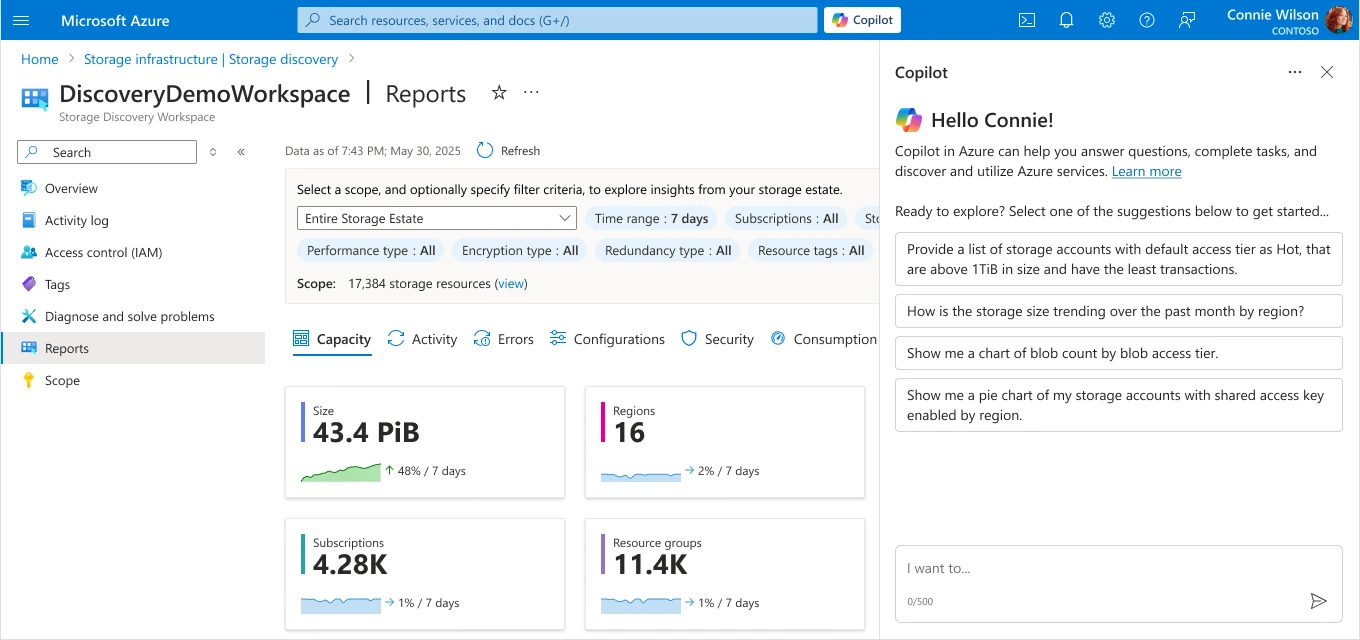Collapse the left sidebar with the double chevron
This screenshot has height=640, width=1360.
pyautogui.click(x=240, y=151)
